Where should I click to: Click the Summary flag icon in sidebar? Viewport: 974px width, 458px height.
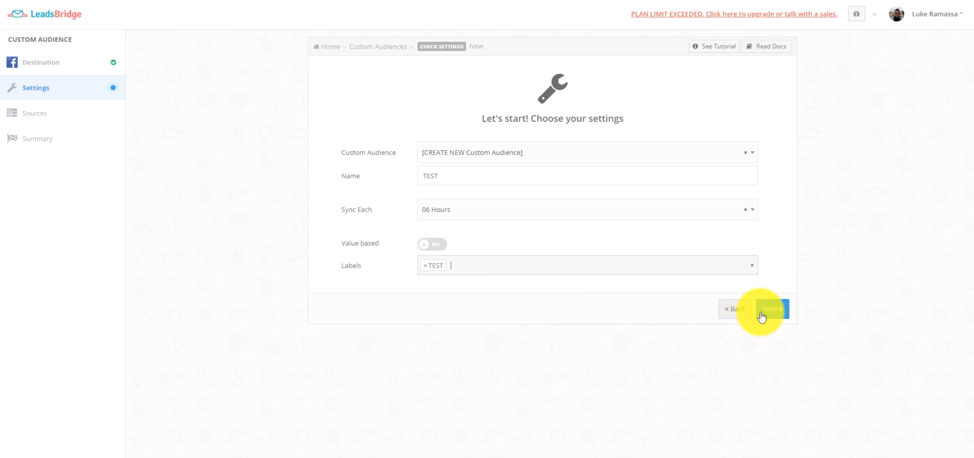12,139
